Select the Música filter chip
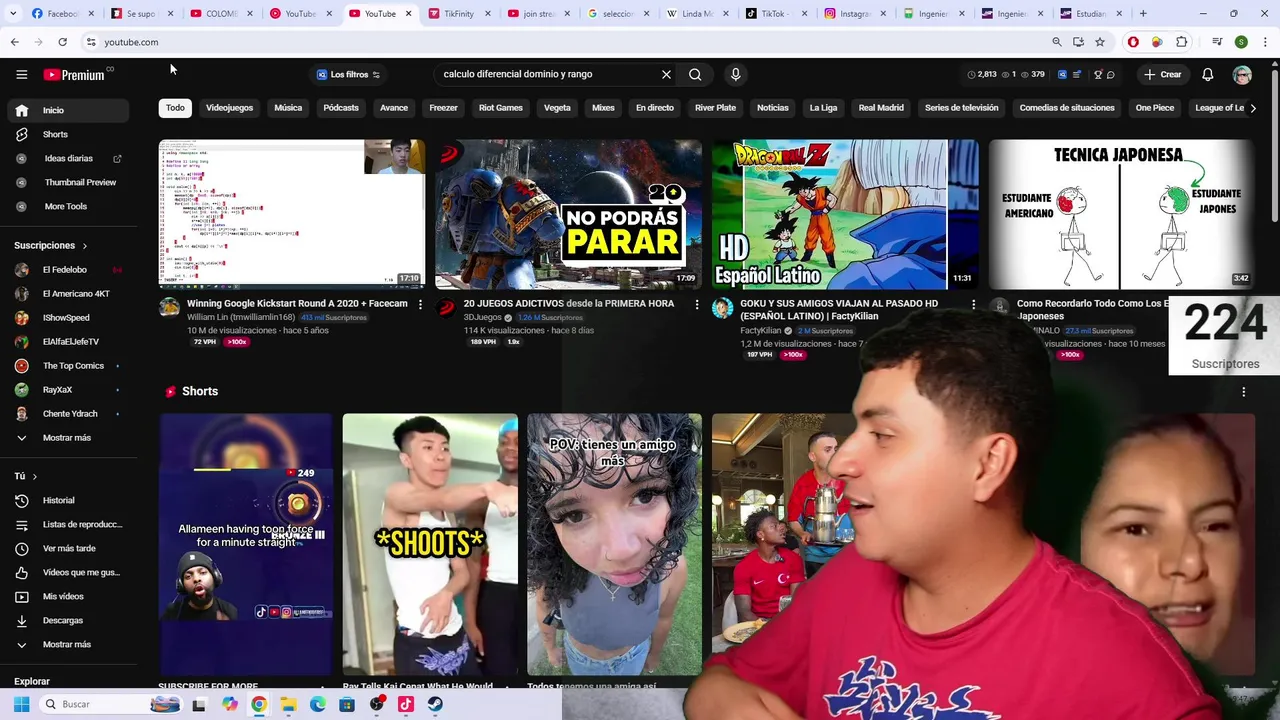This screenshot has width=1280, height=720. [288, 108]
